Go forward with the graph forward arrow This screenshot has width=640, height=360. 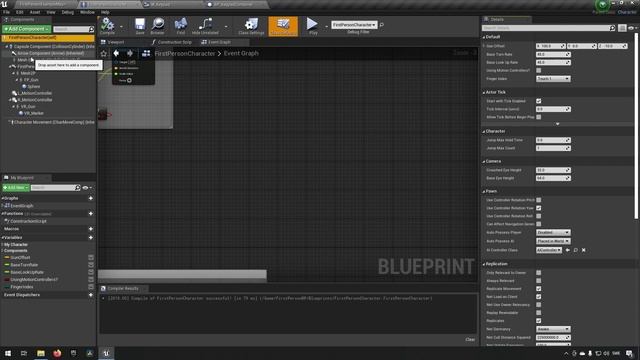point(130,53)
